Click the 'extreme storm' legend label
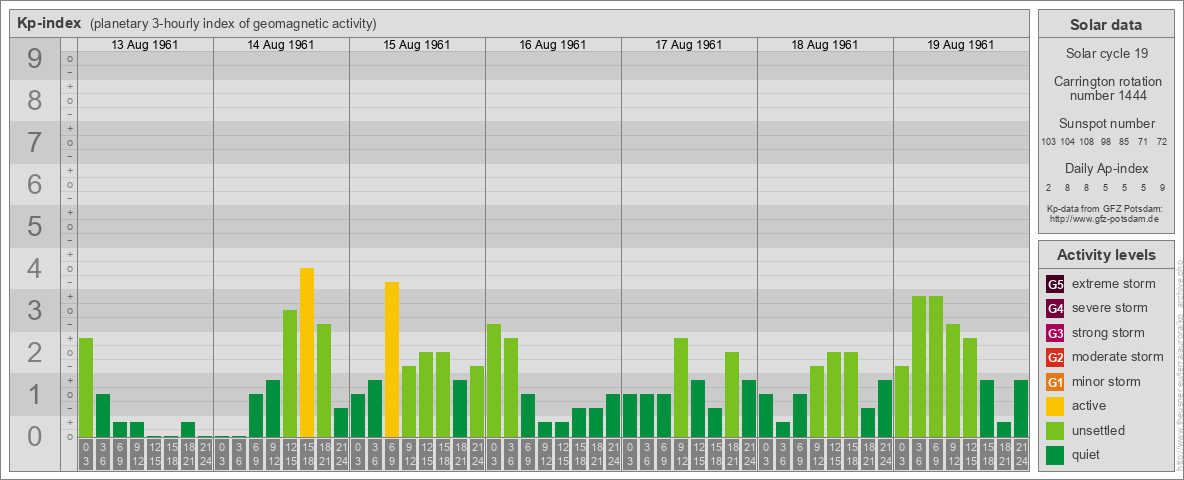Screen dimensions: 1184x480 1114,284
